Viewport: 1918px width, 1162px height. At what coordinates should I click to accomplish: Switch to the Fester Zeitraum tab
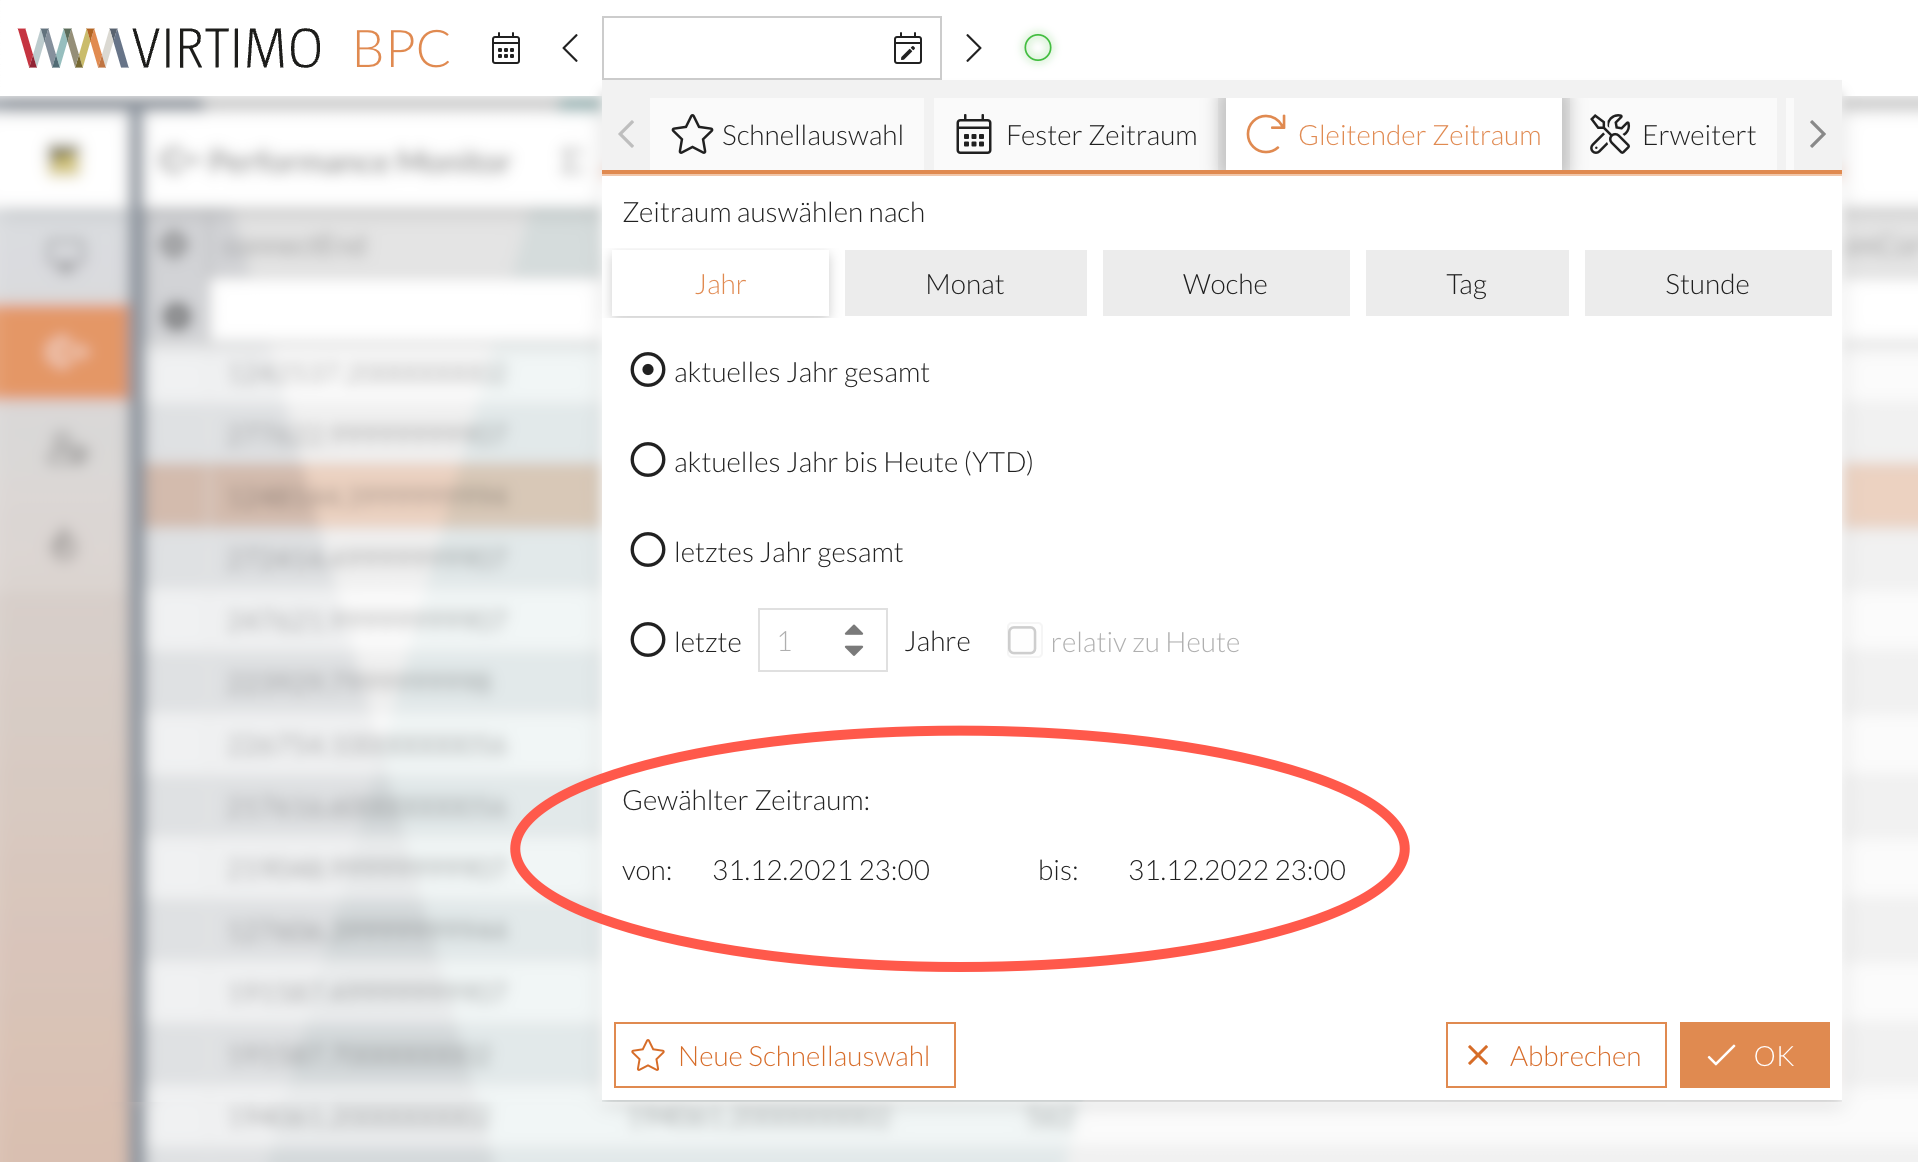tap(1077, 135)
